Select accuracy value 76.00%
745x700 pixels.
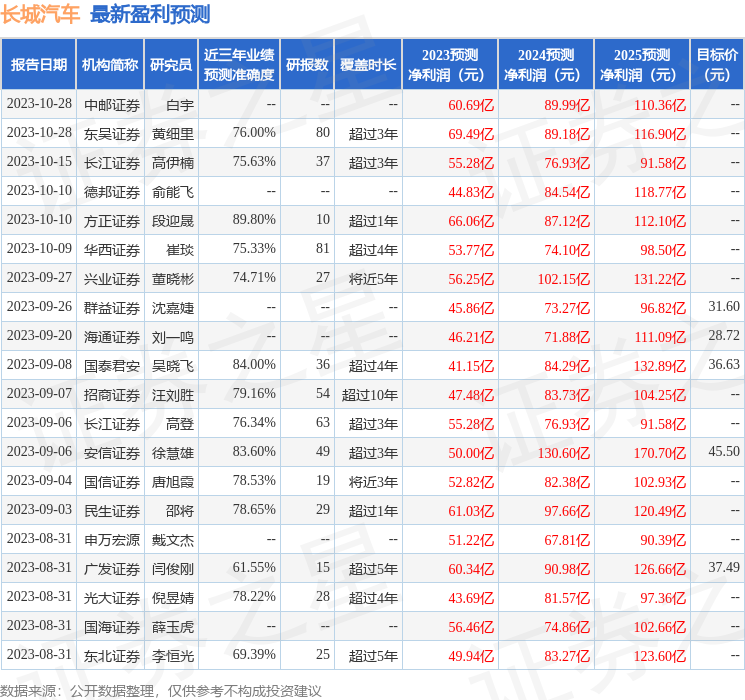click(254, 132)
